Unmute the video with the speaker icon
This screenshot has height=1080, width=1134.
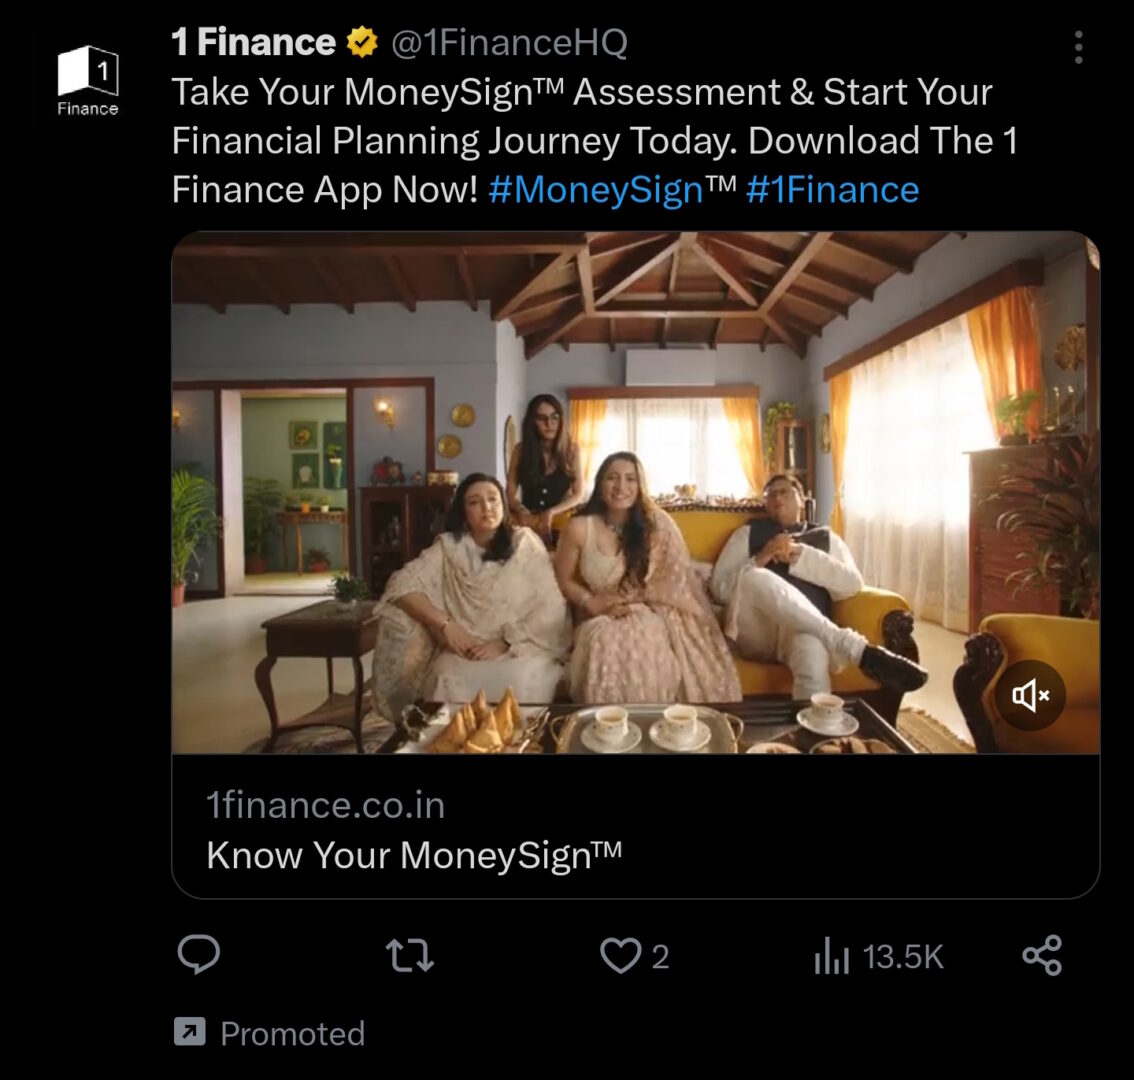coord(1030,695)
